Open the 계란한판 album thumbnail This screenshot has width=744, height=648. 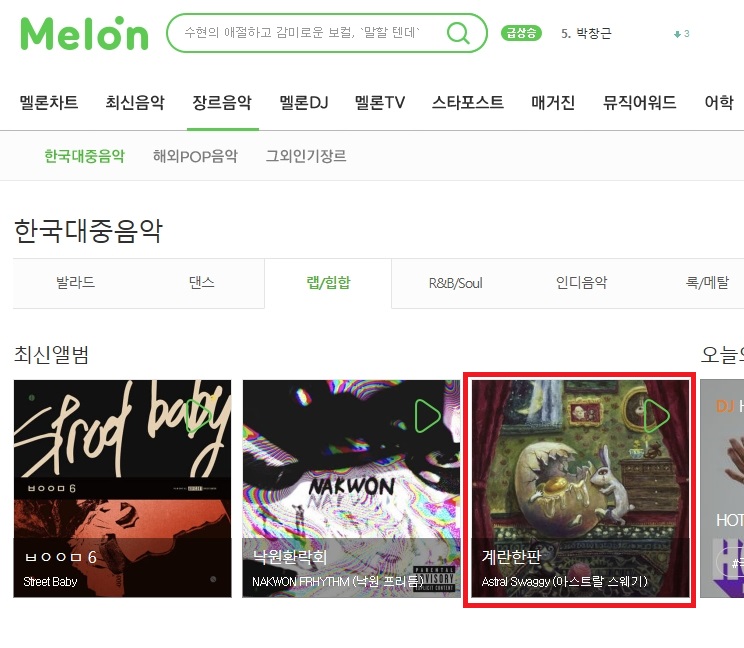pos(580,489)
